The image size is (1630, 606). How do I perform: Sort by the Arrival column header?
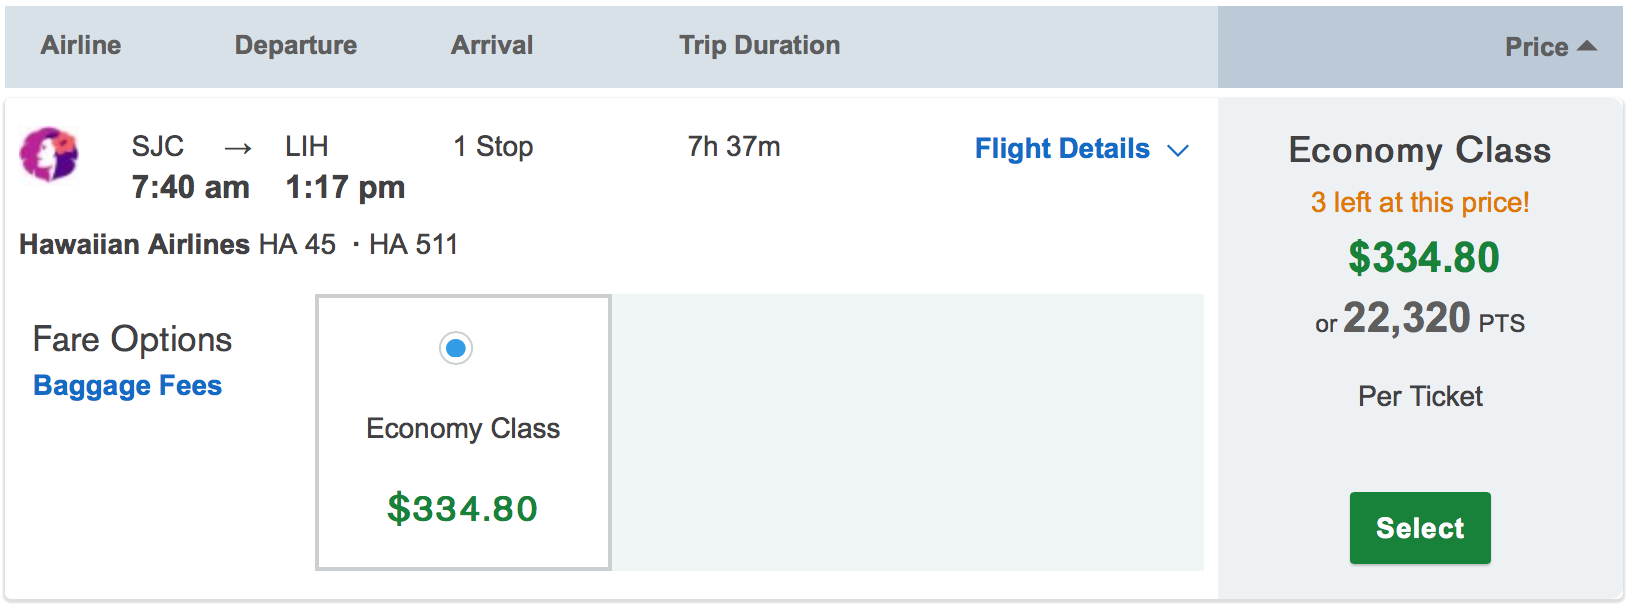[492, 45]
